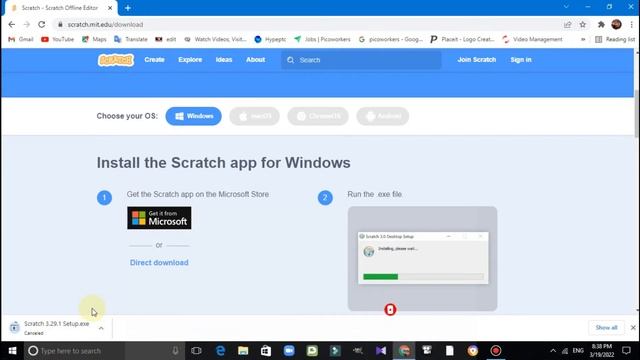Click the red record icon in the taskbar
Image resolution: width=640 pixels, height=360 pixels.
pos(496,351)
